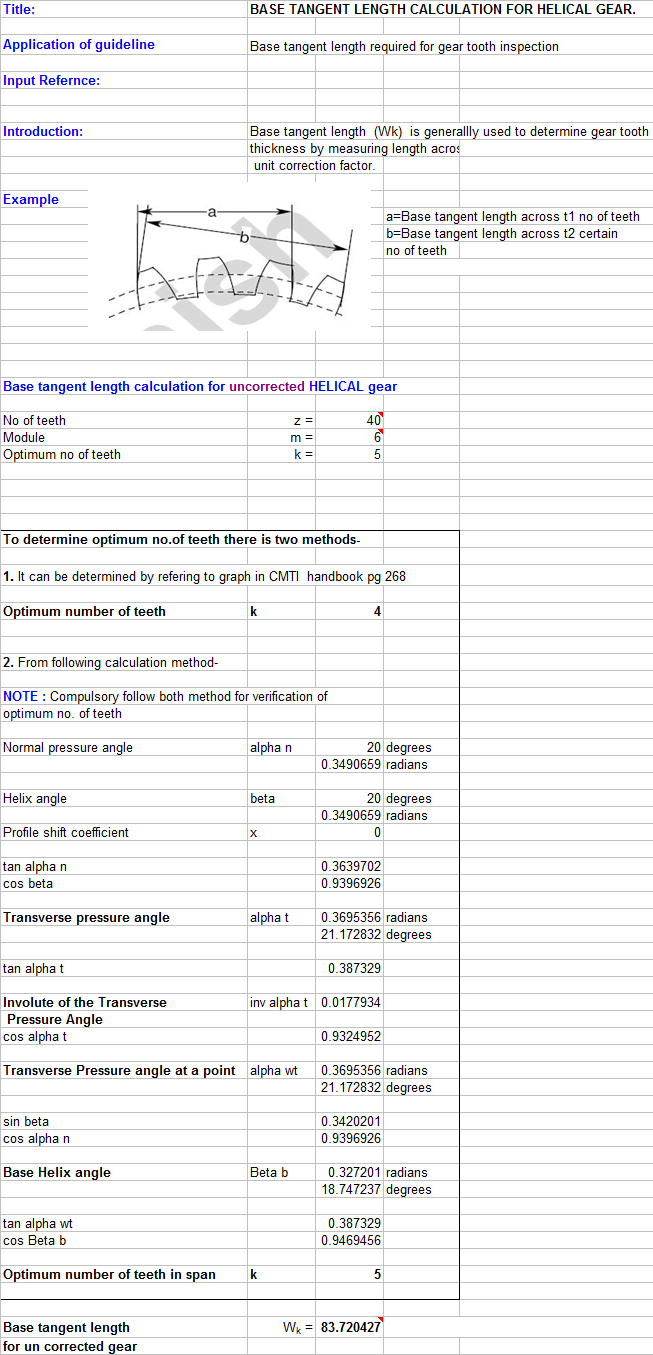The image size is (653, 1355).
Task: Click the 'Module' label cell
Action: pos(24,437)
